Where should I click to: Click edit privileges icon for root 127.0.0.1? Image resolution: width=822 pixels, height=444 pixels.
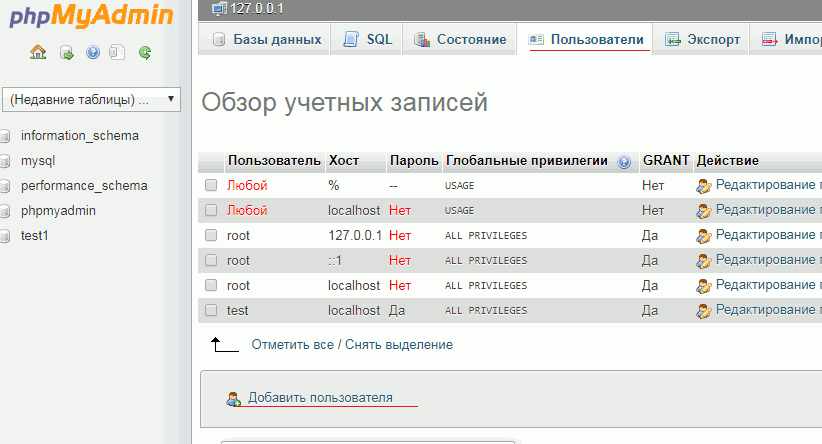703,235
